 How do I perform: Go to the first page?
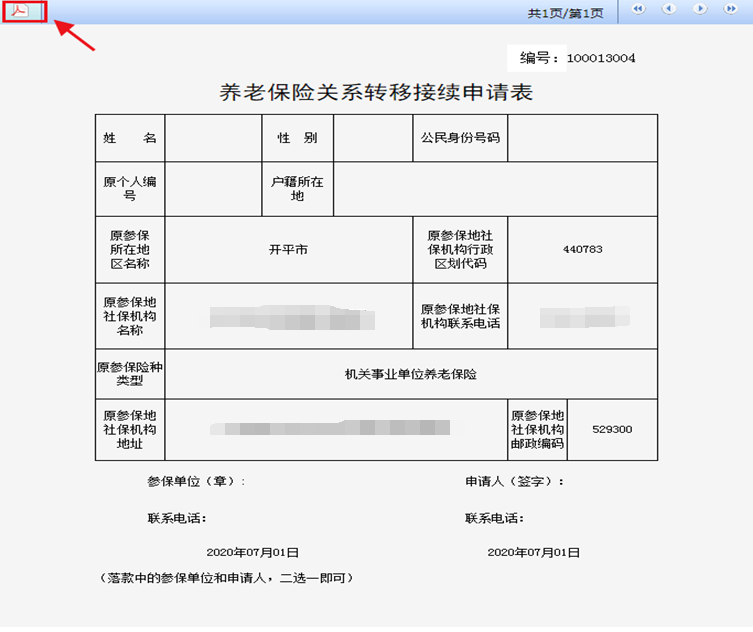pos(639,9)
